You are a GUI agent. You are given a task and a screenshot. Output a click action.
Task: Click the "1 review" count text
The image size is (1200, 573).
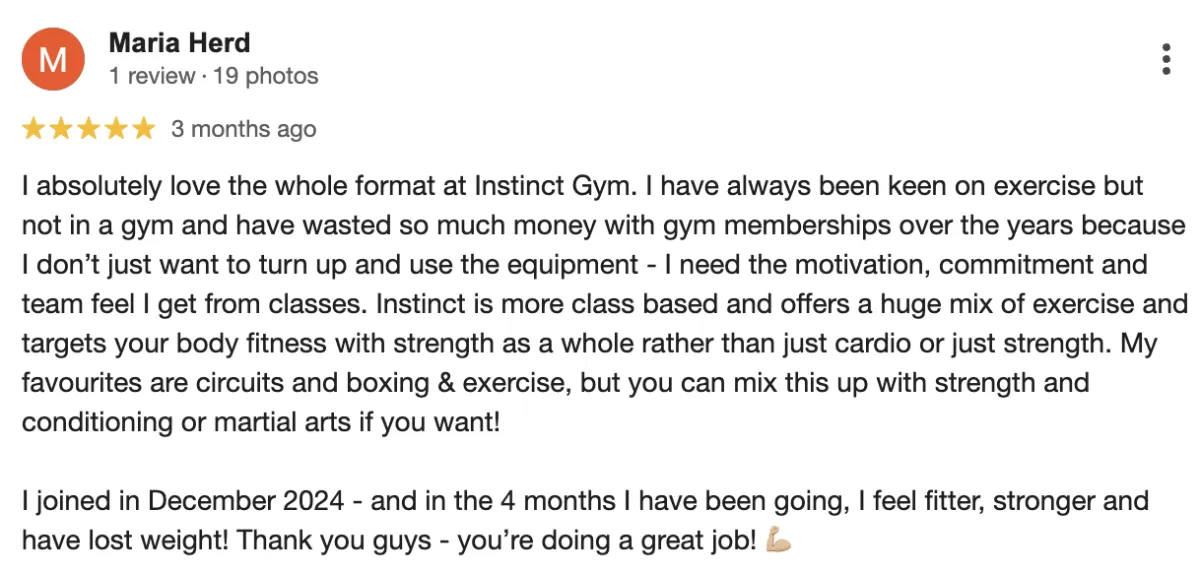point(150,76)
